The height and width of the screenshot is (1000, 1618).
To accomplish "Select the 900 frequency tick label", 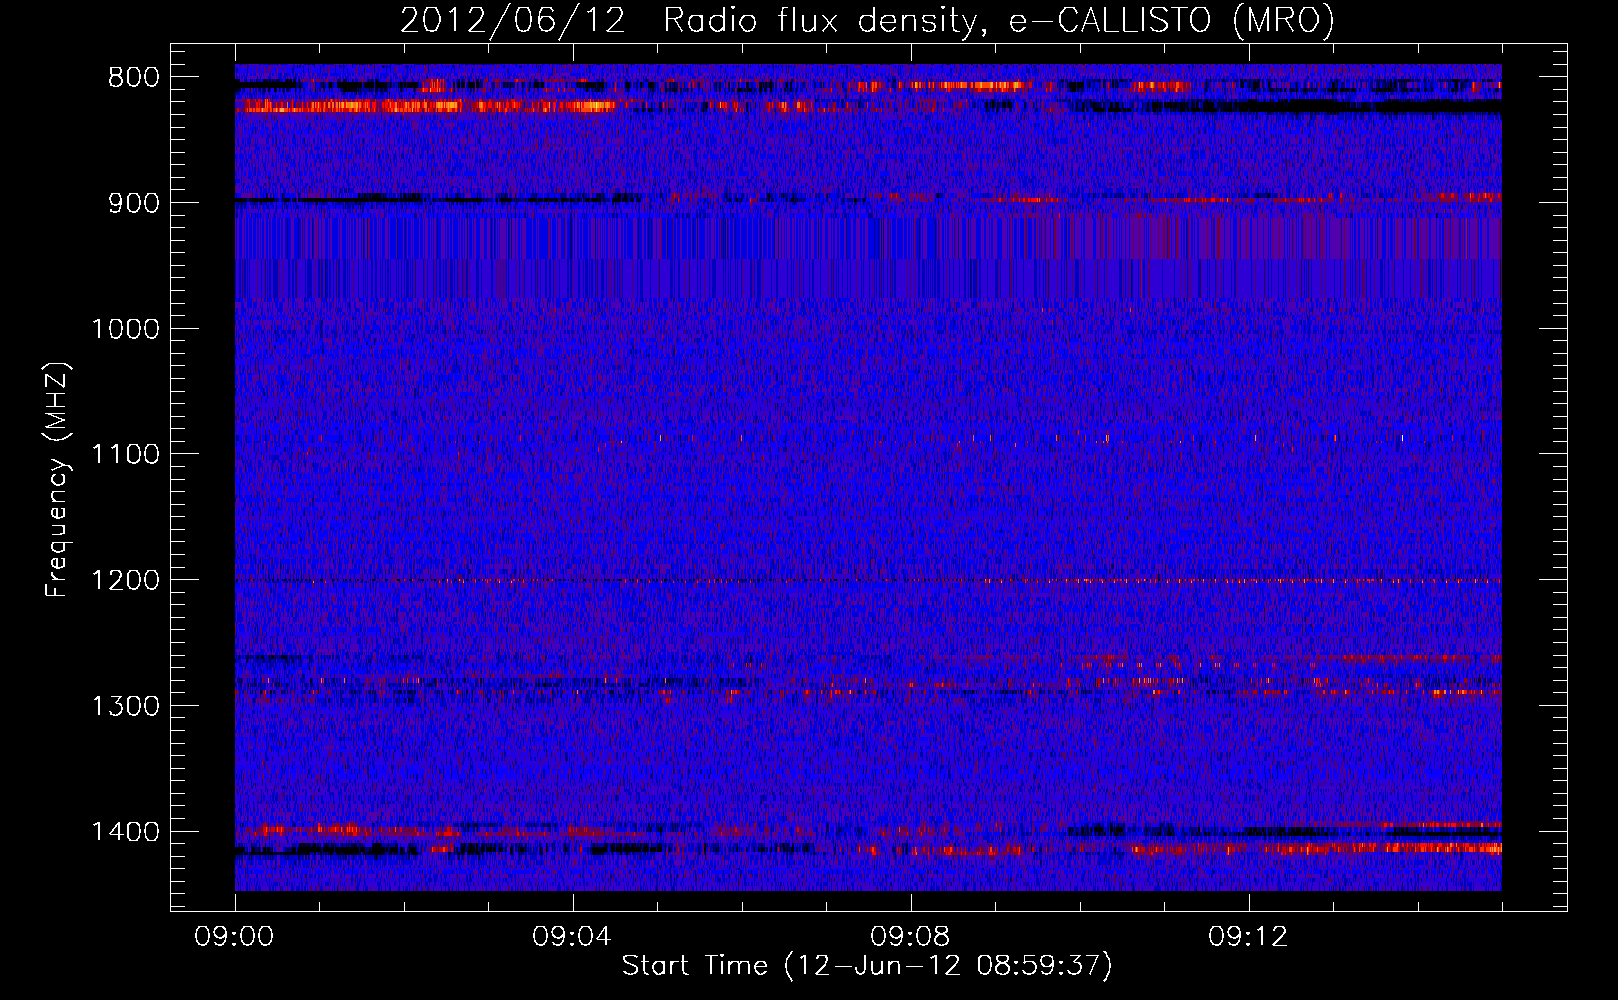I will [134, 203].
